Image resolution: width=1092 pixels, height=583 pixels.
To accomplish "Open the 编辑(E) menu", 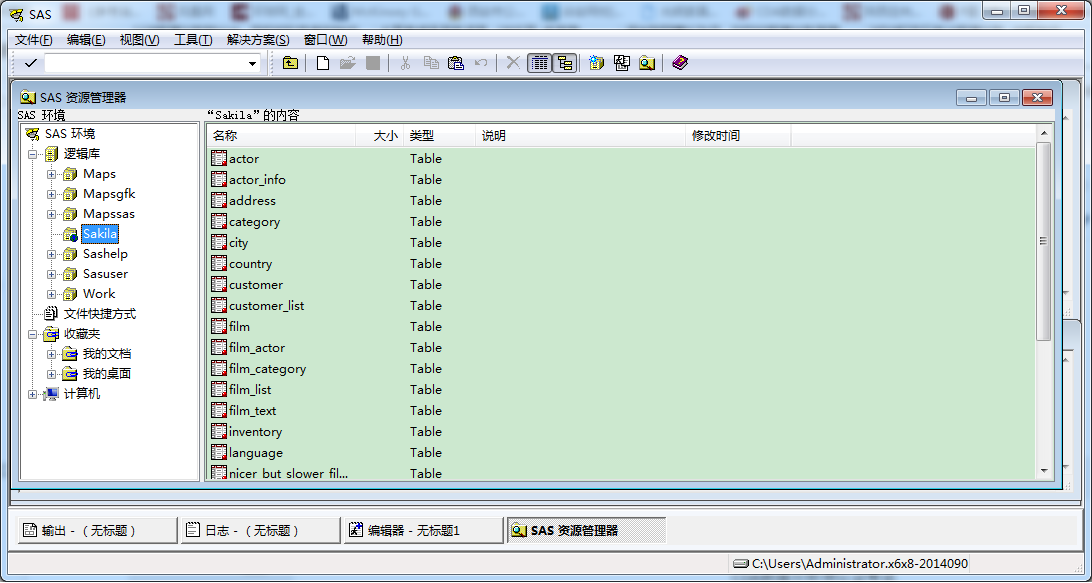I will click(x=86, y=40).
